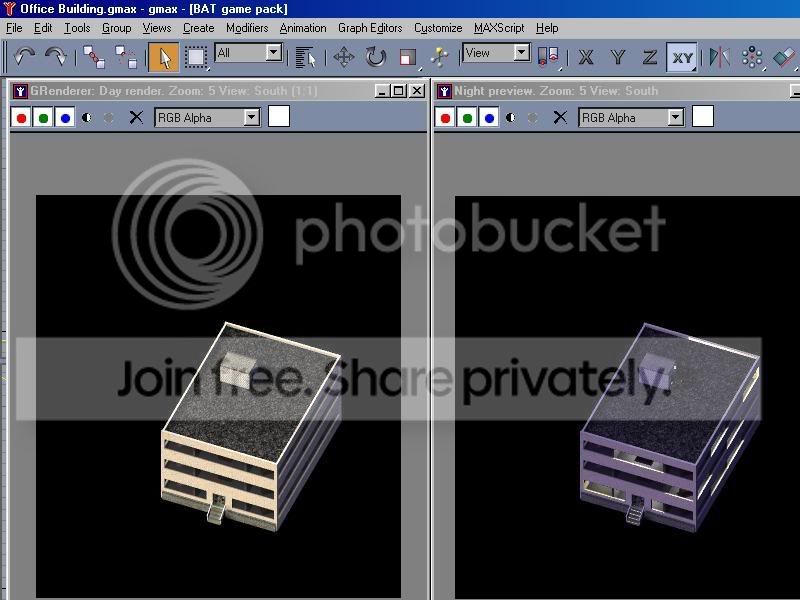The image size is (800, 600).
Task: Clear the Night preview image with X
Action: 560,117
